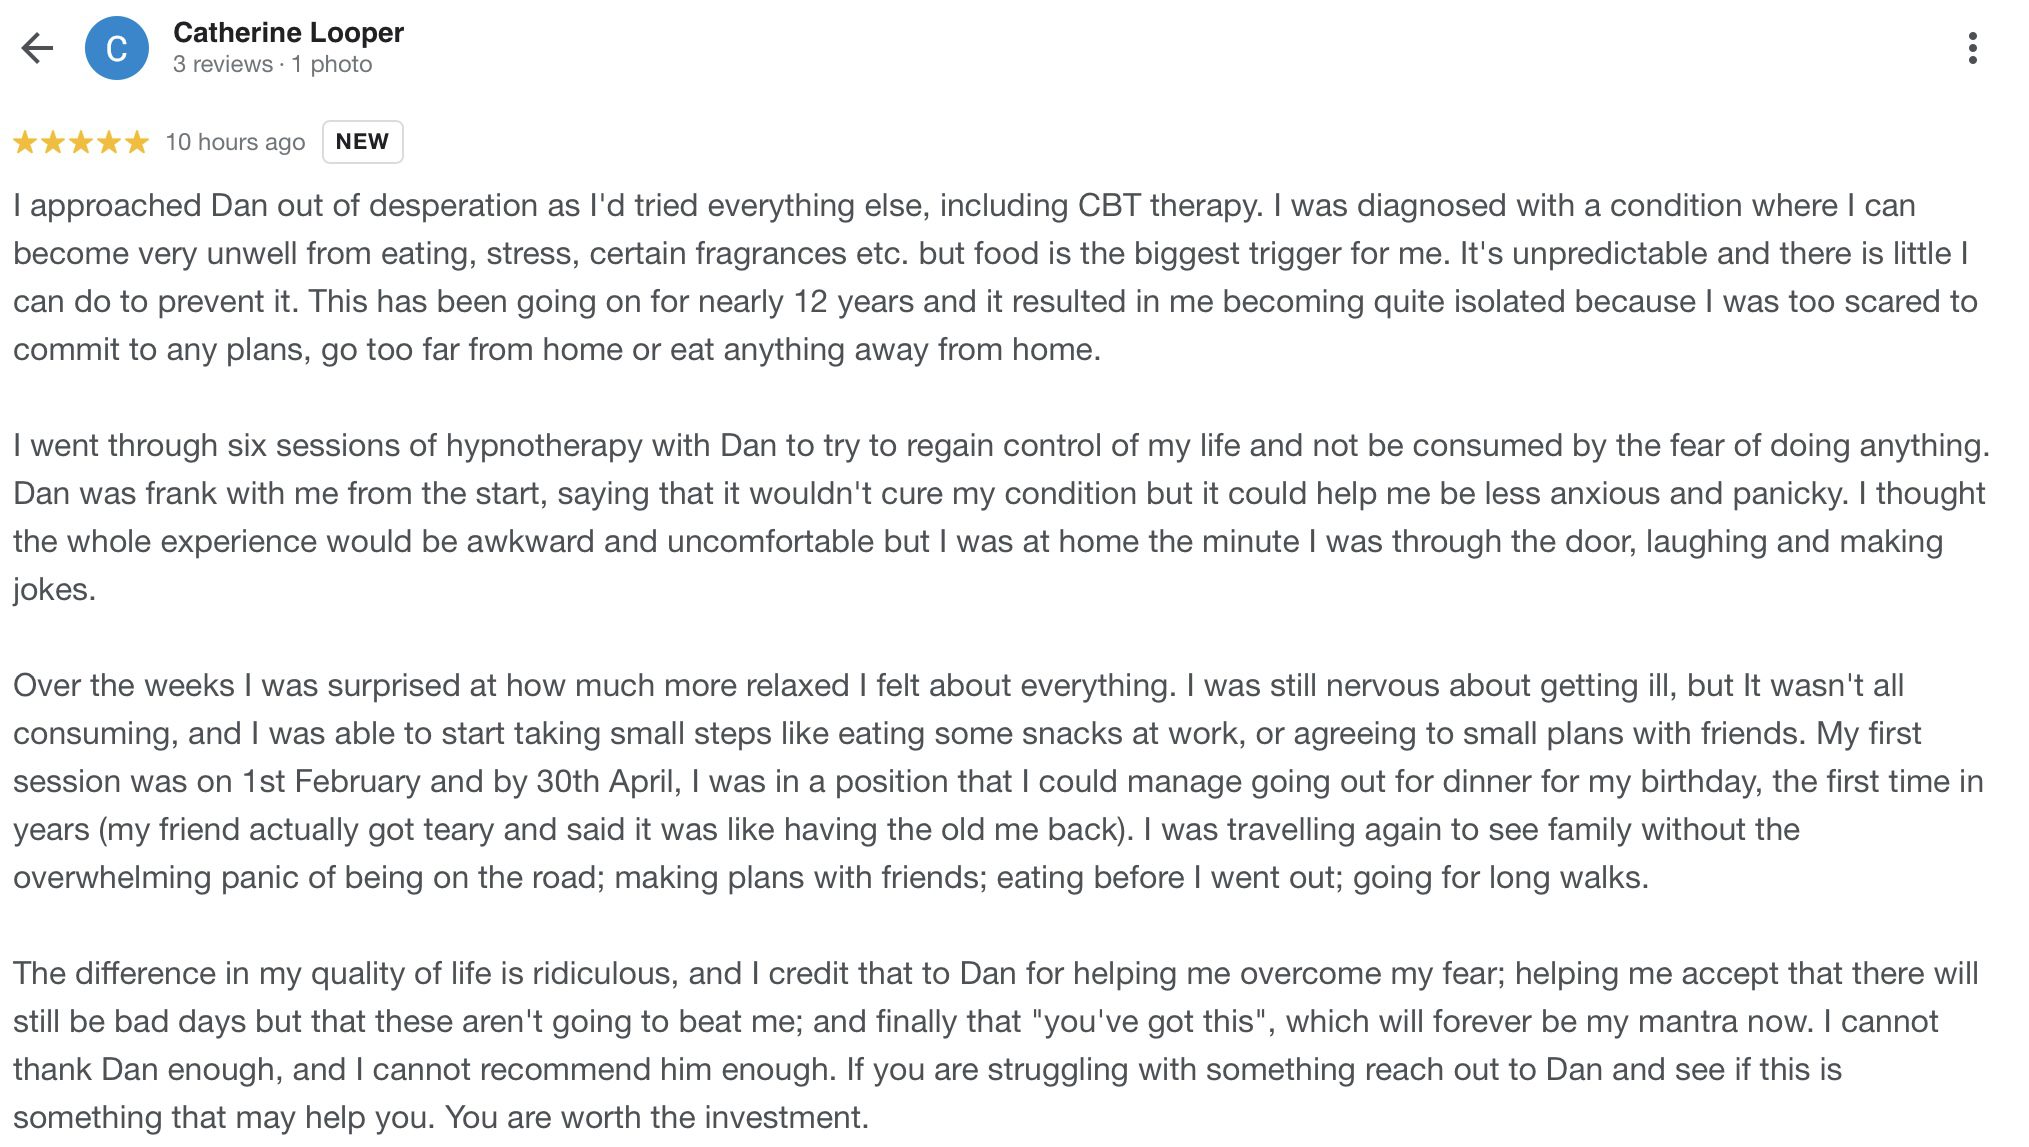Screen dimensions: 2029x1147
Task: Click the first gold star
Action: [x=25, y=141]
